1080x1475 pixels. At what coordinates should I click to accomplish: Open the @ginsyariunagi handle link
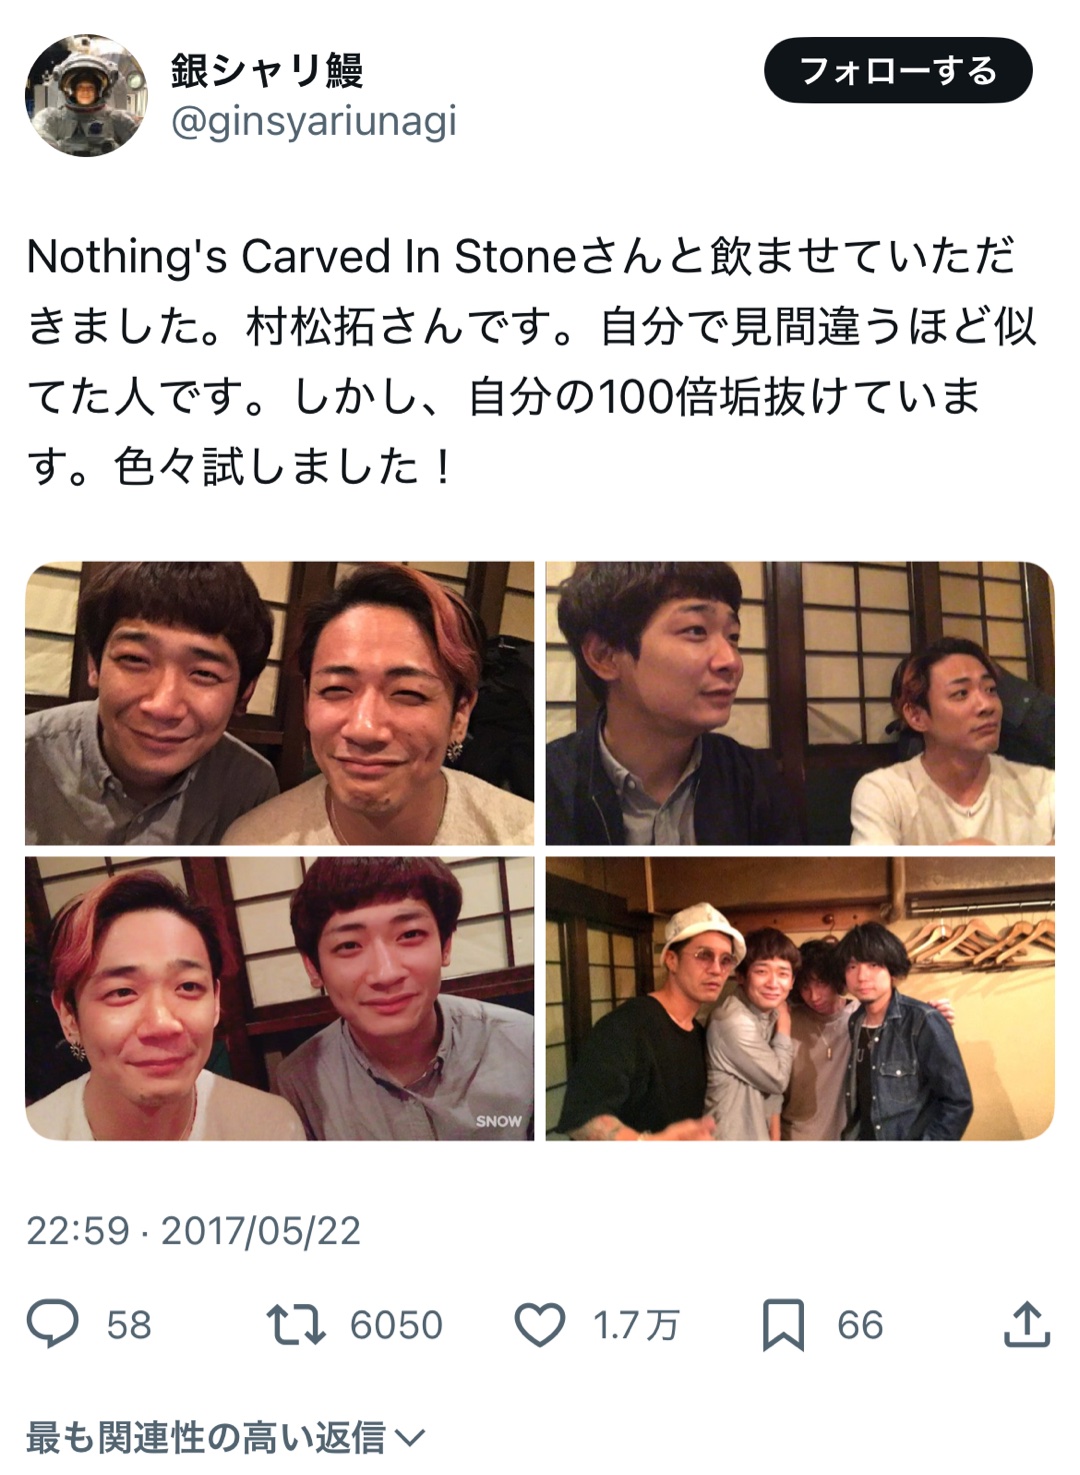313,121
